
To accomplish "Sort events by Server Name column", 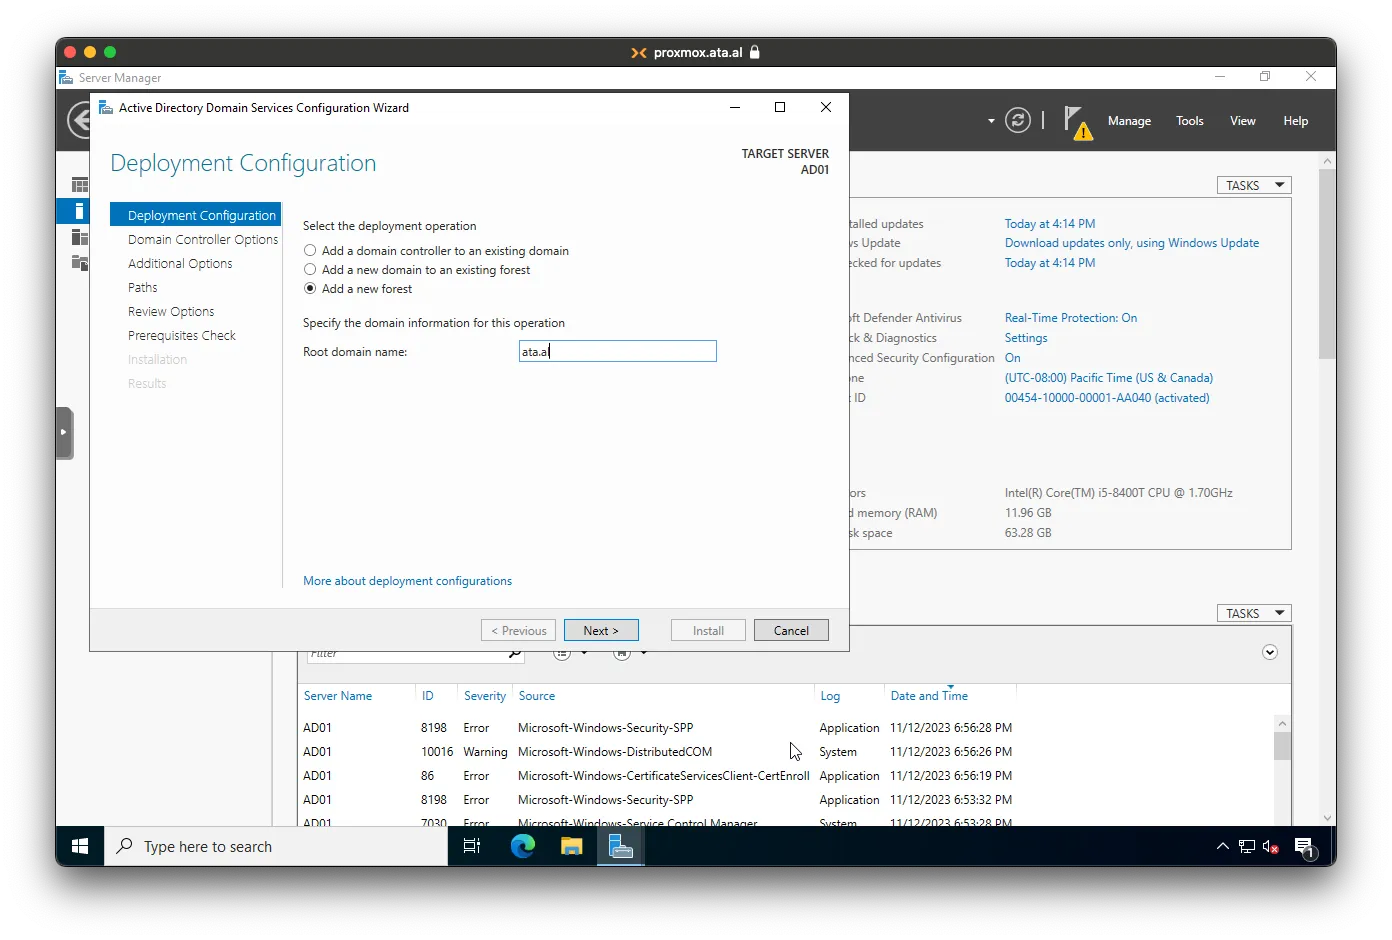I will (x=338, y=696).
